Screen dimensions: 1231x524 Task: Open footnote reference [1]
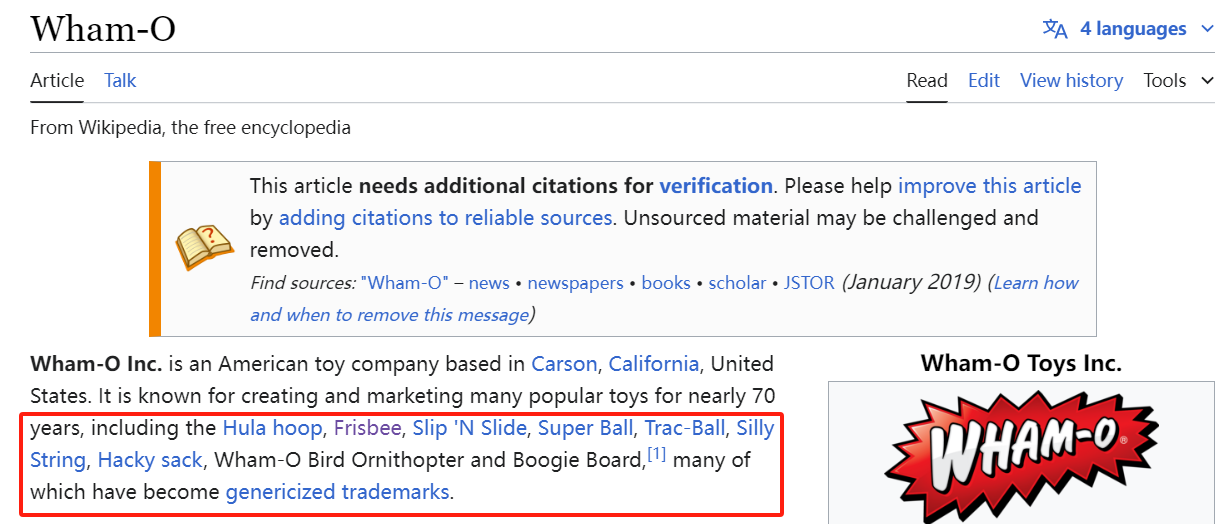[656, 455]
